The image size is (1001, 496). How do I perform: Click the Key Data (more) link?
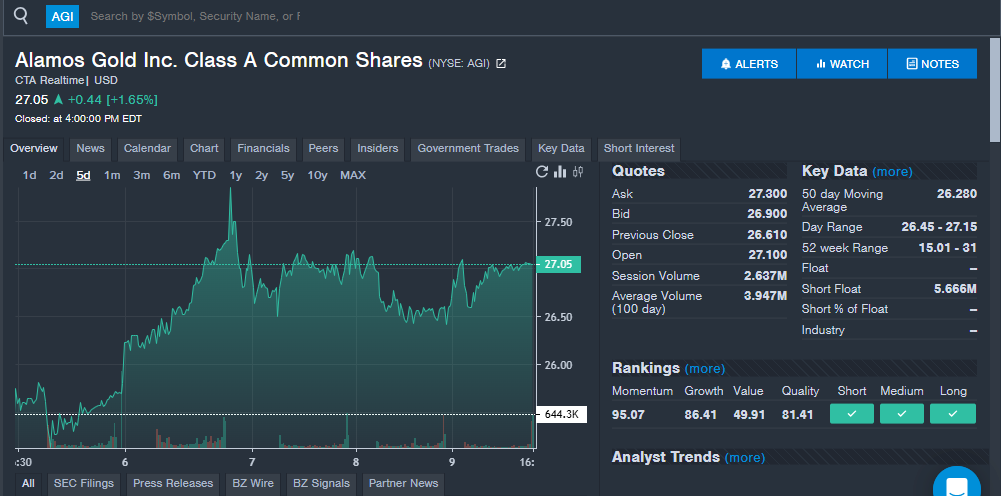(892, 172)
